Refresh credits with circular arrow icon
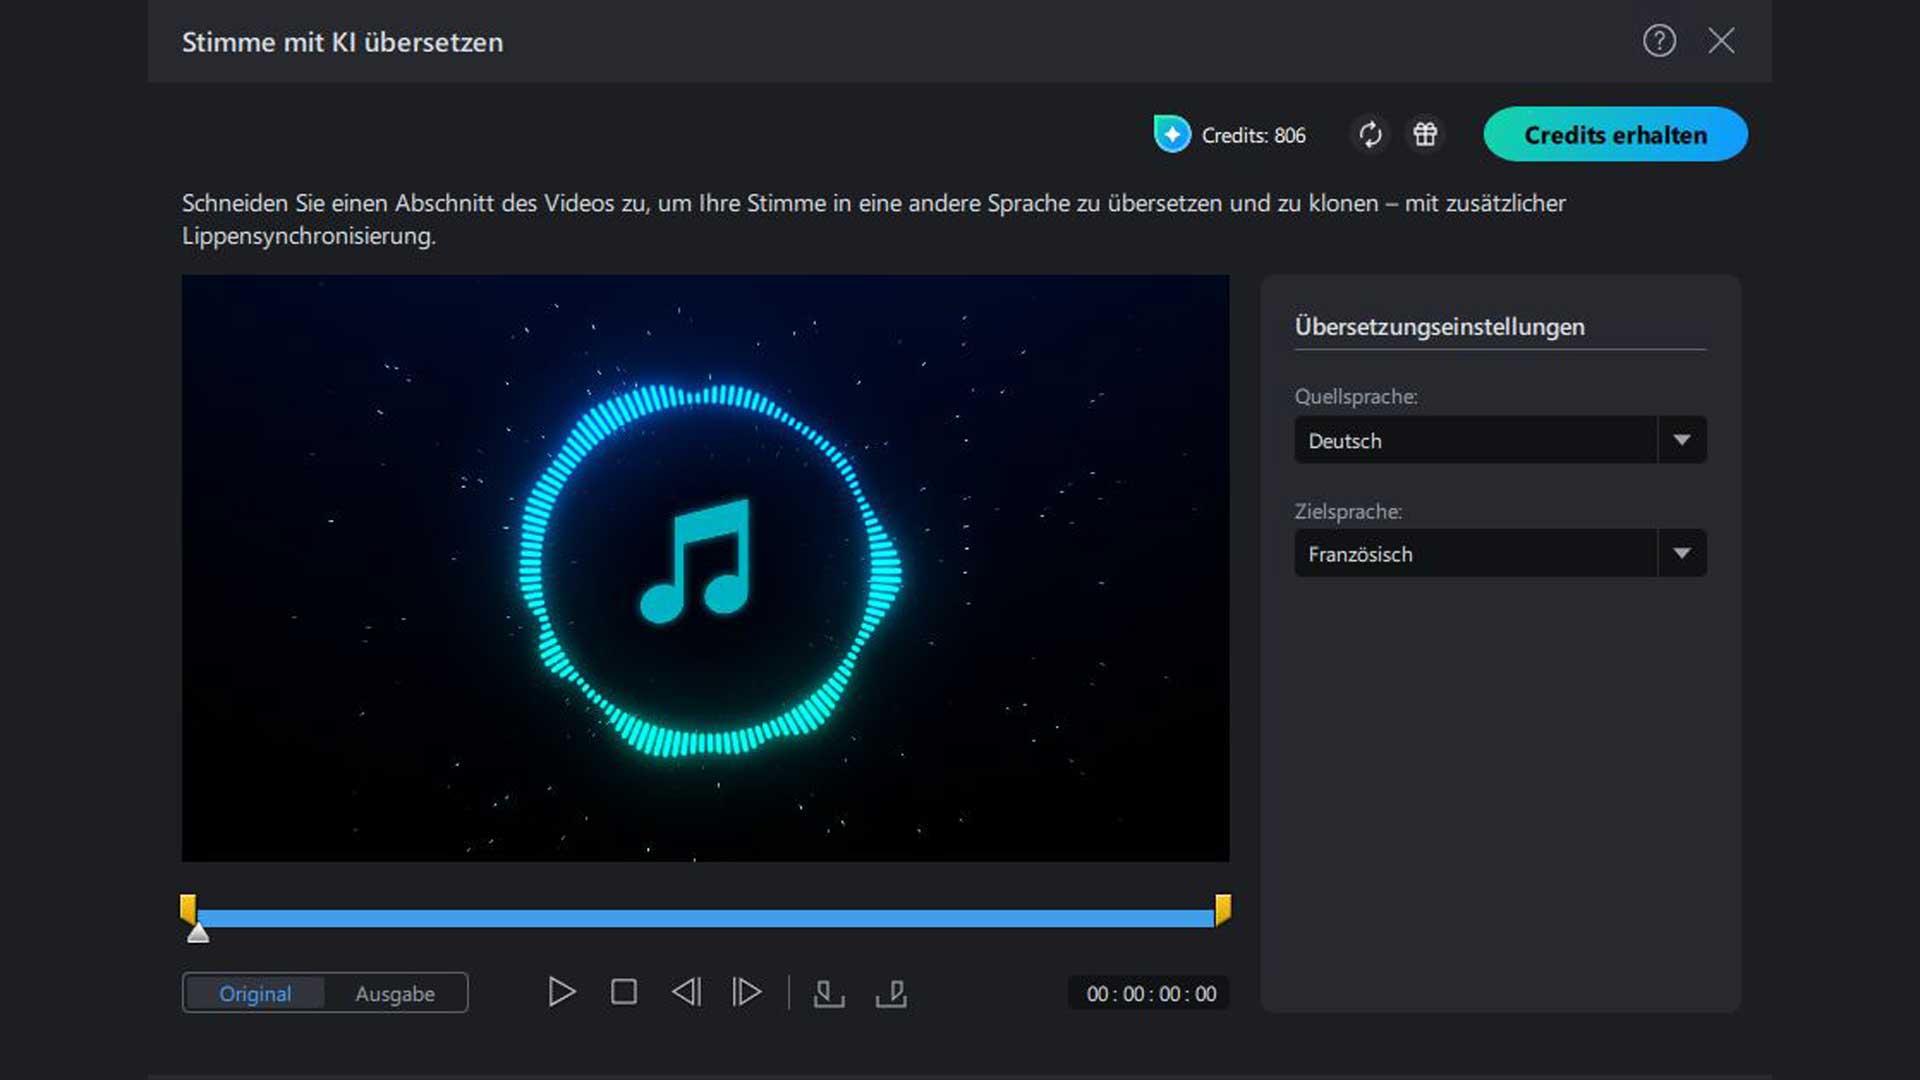 pos(1370,134)
